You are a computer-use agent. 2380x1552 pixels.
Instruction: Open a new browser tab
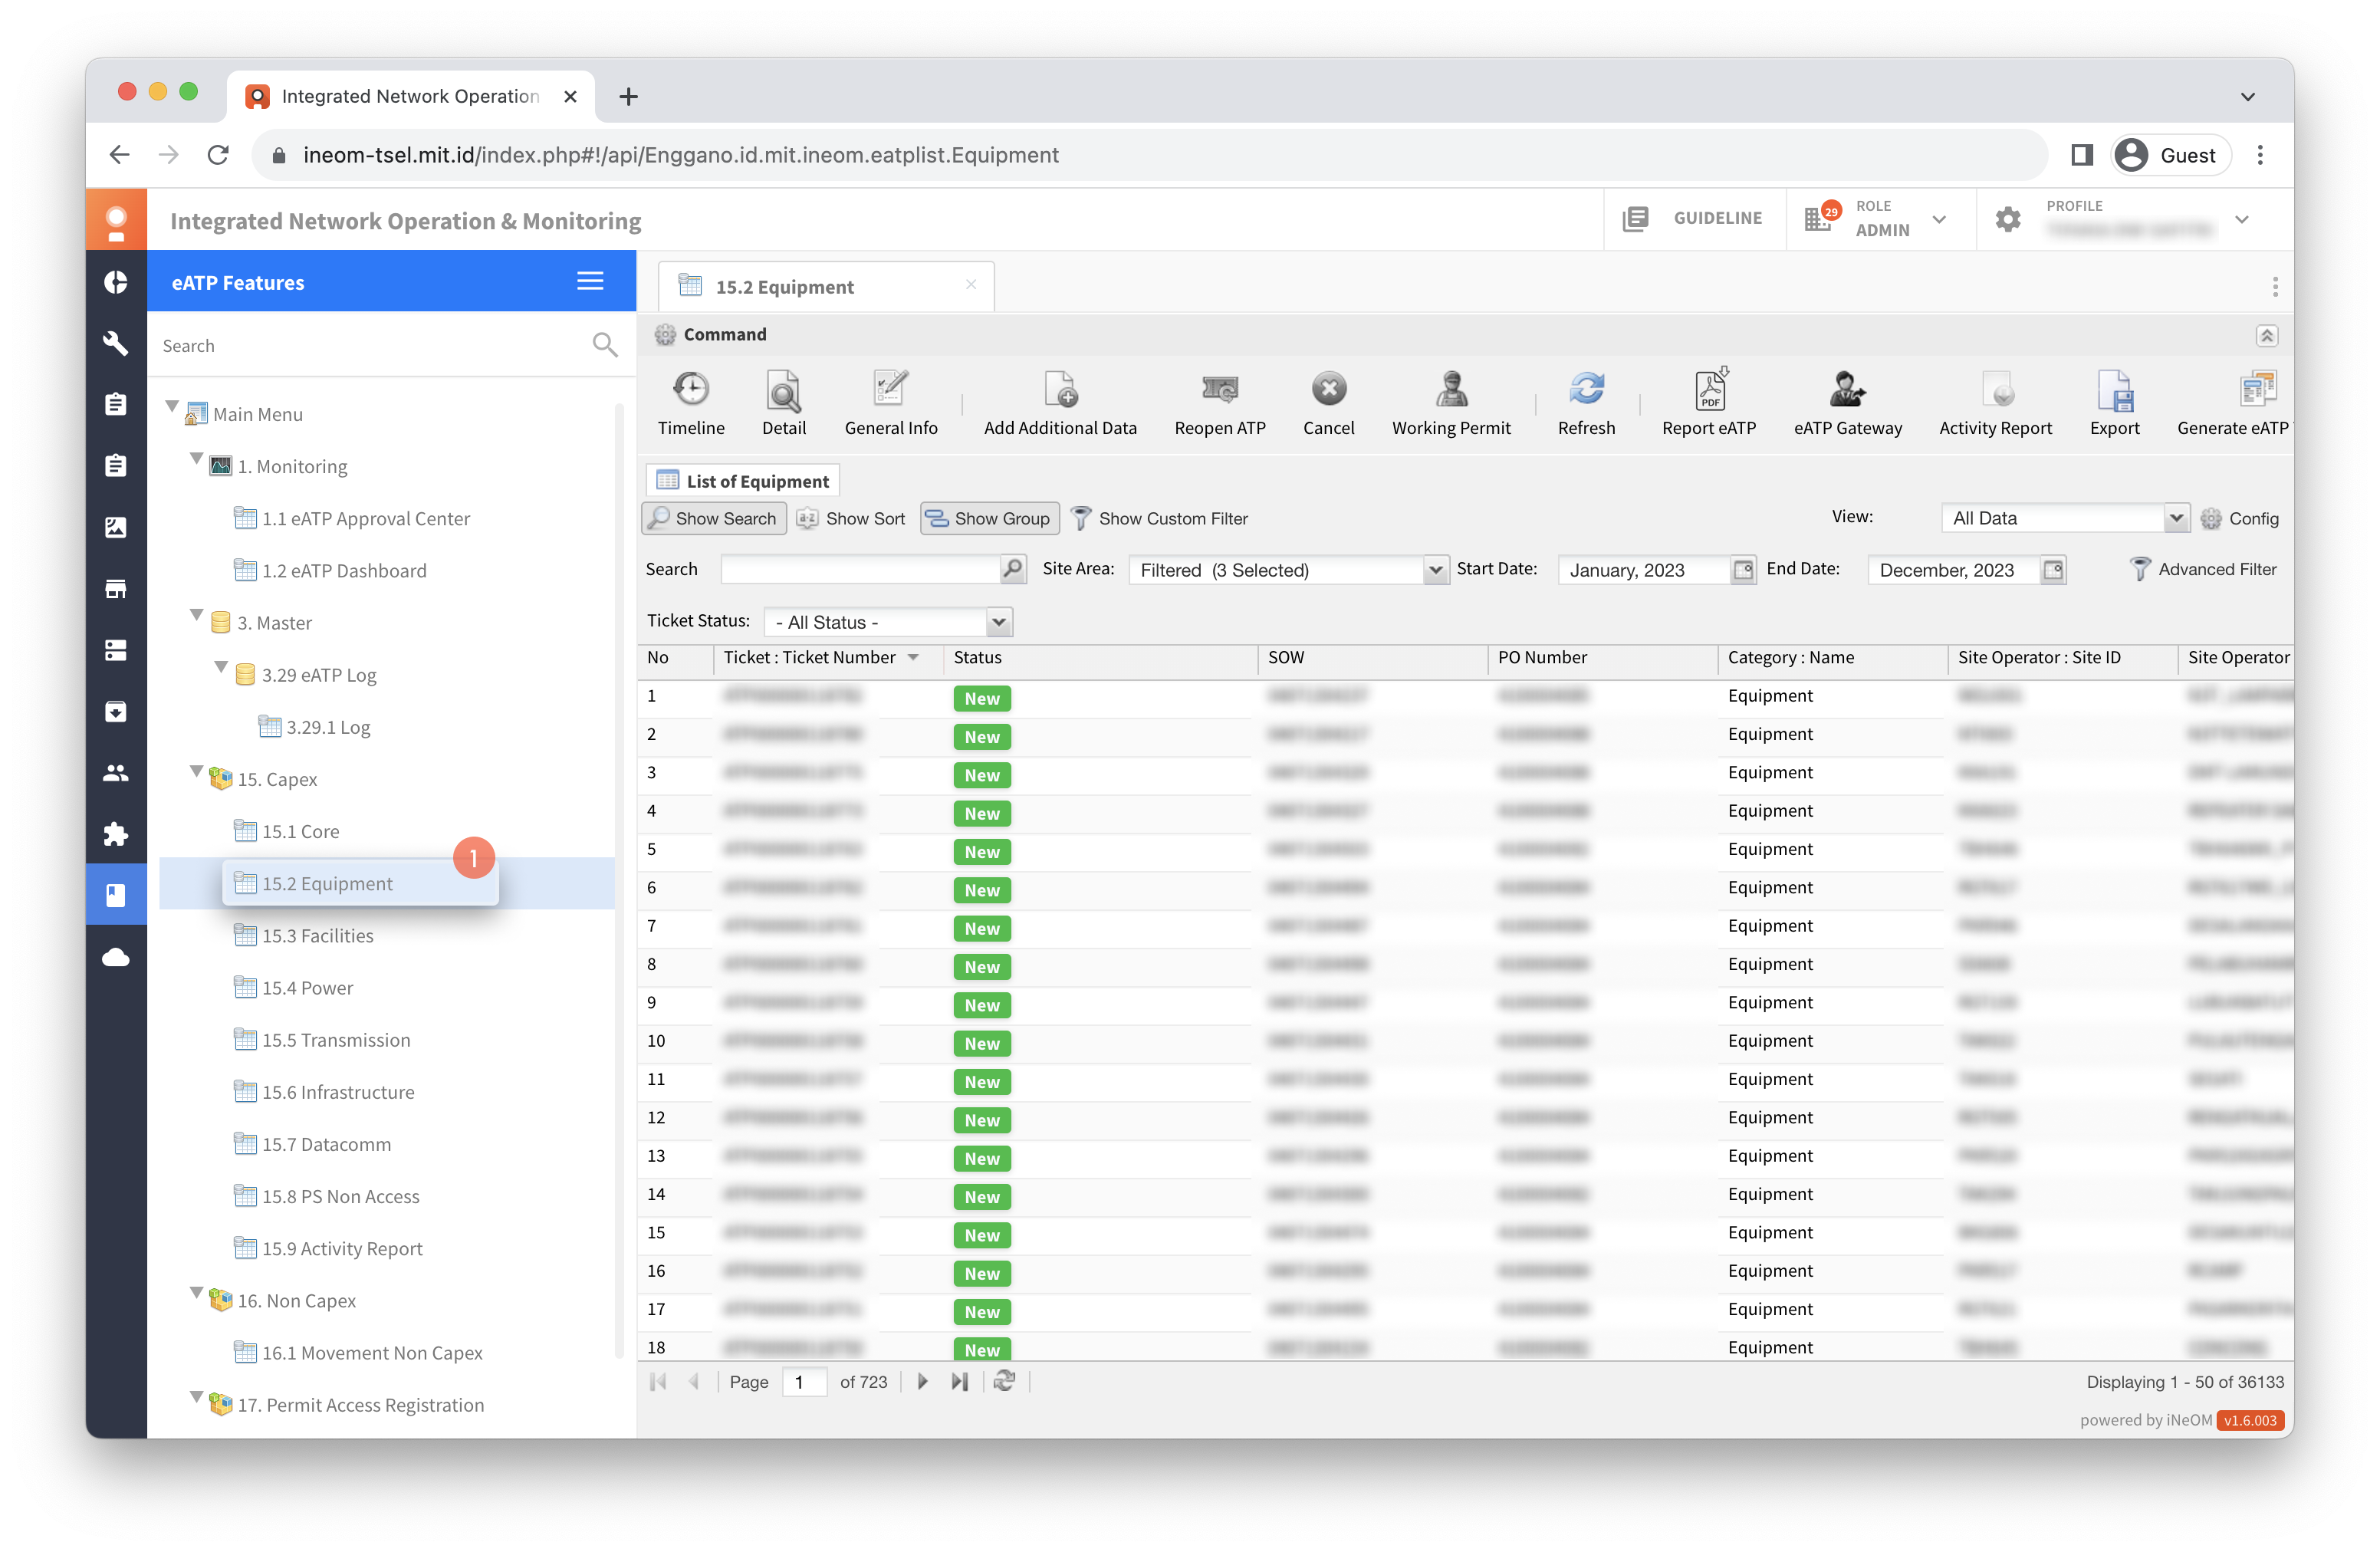coord(628,96)
